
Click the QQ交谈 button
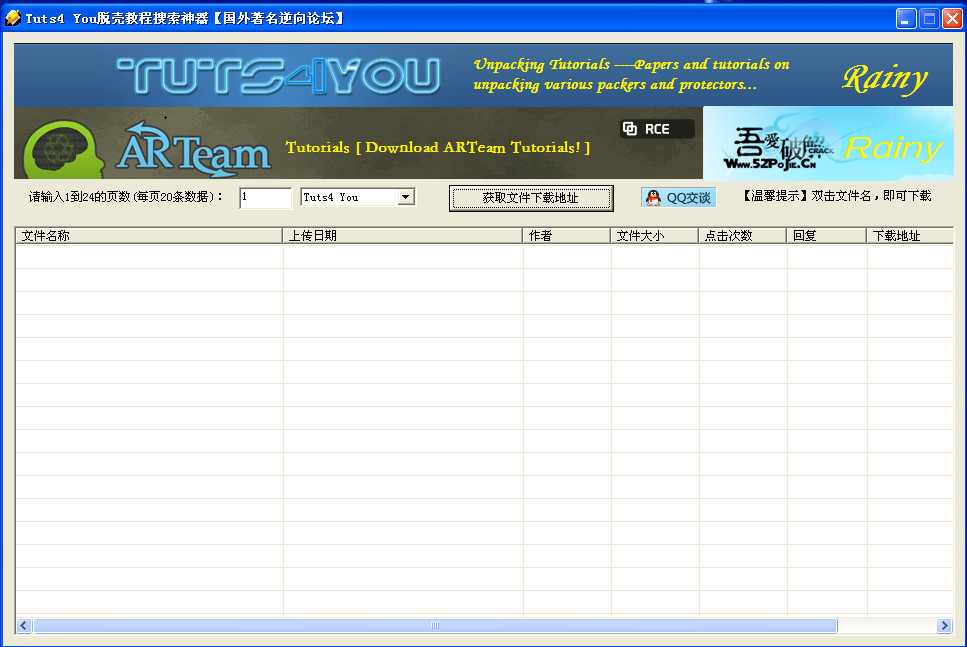click(678, 197)
